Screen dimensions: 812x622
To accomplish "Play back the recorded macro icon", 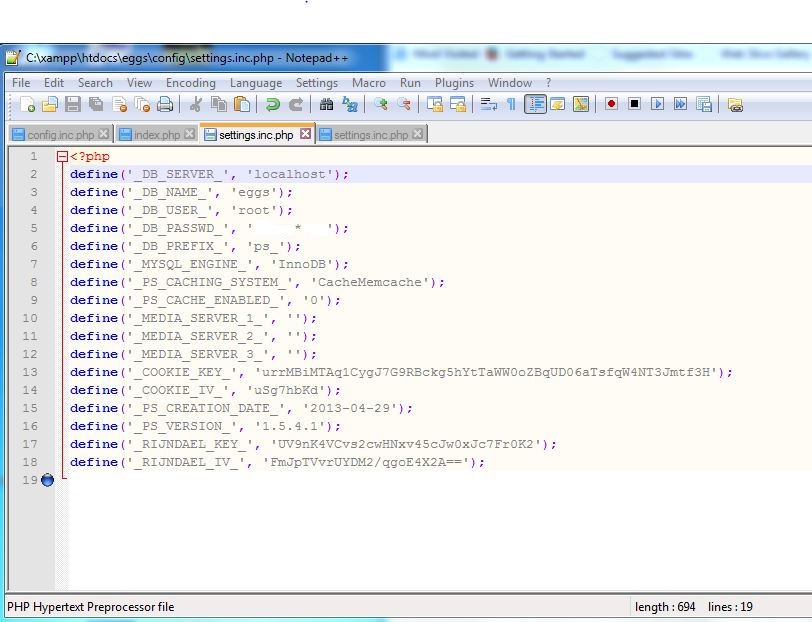I will point(658,104).
